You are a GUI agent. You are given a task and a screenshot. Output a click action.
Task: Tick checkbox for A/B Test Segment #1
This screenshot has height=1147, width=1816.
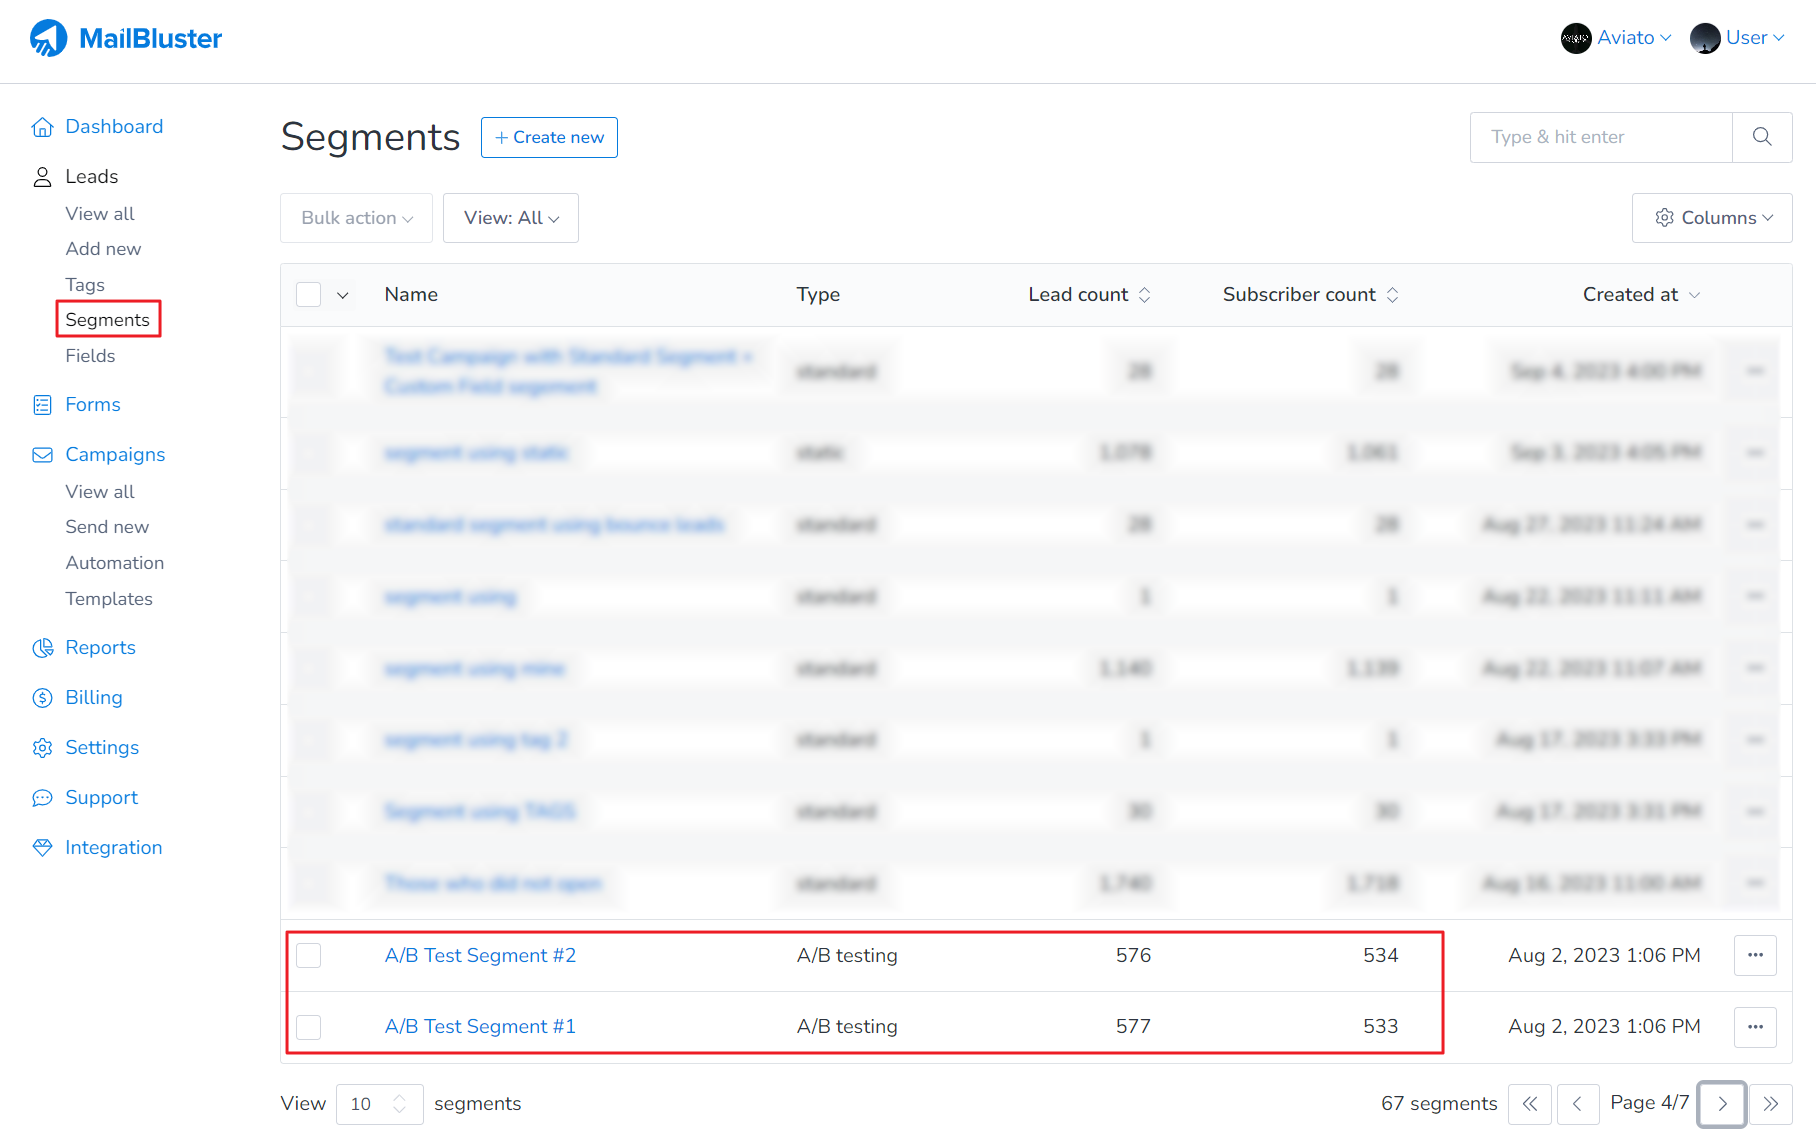[309, 1027]
